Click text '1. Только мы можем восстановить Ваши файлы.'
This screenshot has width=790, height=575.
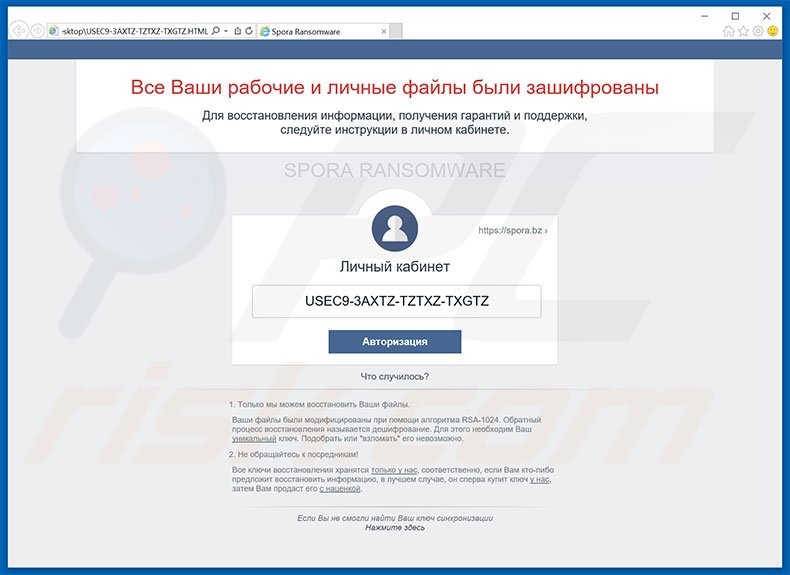tap(319, 404)
